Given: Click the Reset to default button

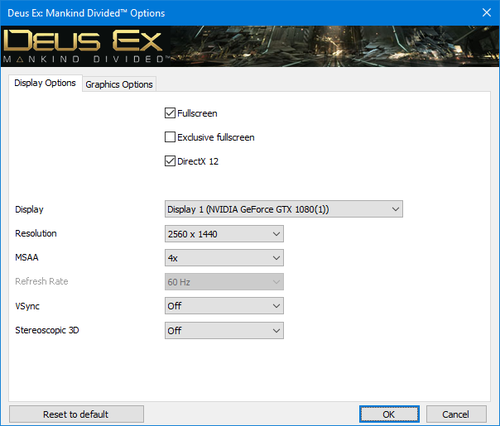Looking at the screenshot, I should point(76,414).
